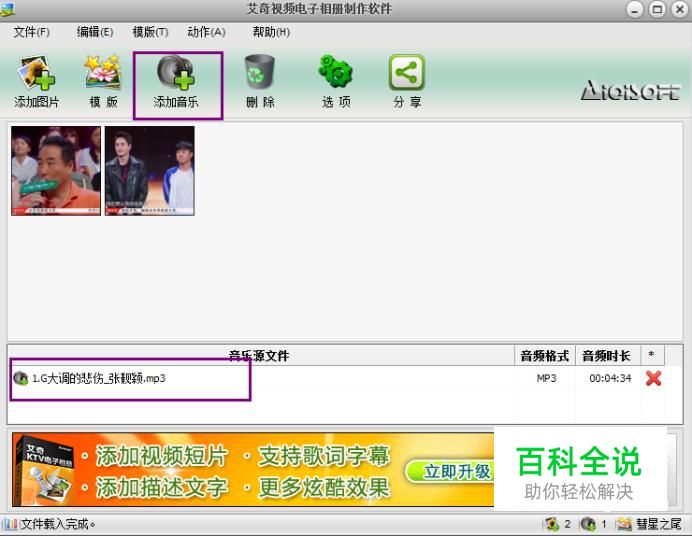Click the 彗星之尾 template icon in status bar
Viewport: 692px width, 536px height.
point(624,524)
